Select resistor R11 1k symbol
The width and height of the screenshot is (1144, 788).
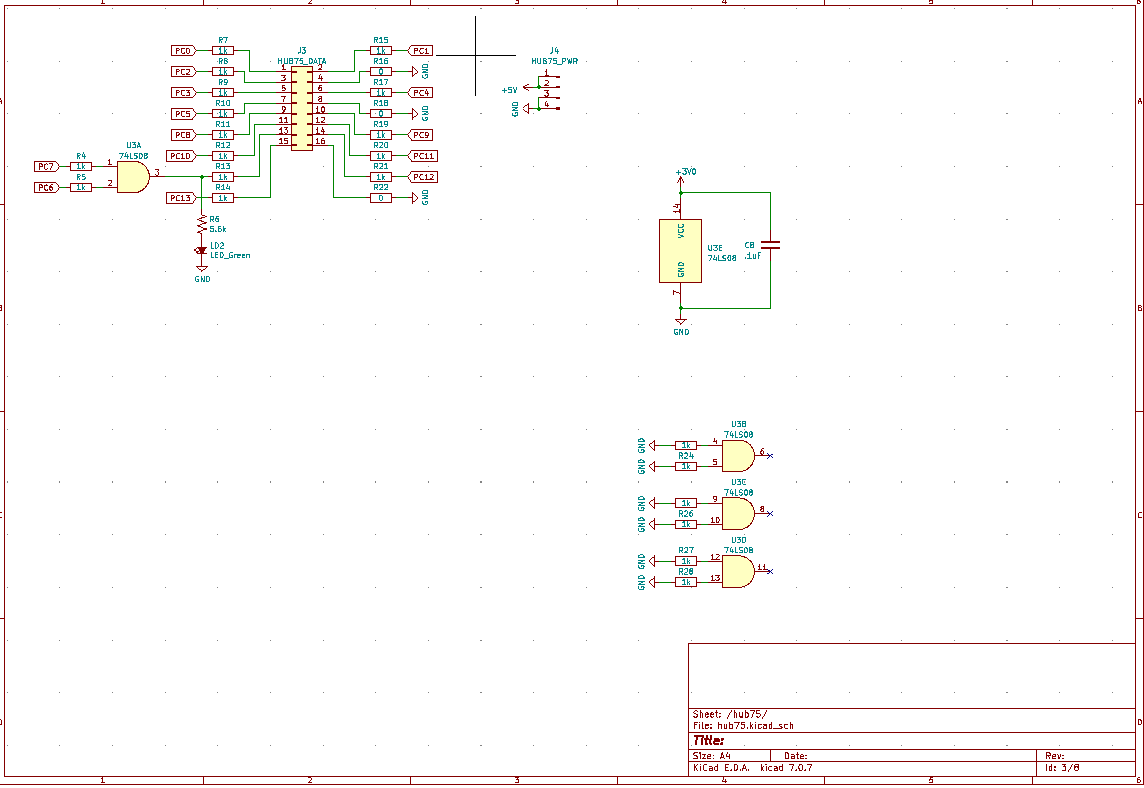(x=223, y=135)
